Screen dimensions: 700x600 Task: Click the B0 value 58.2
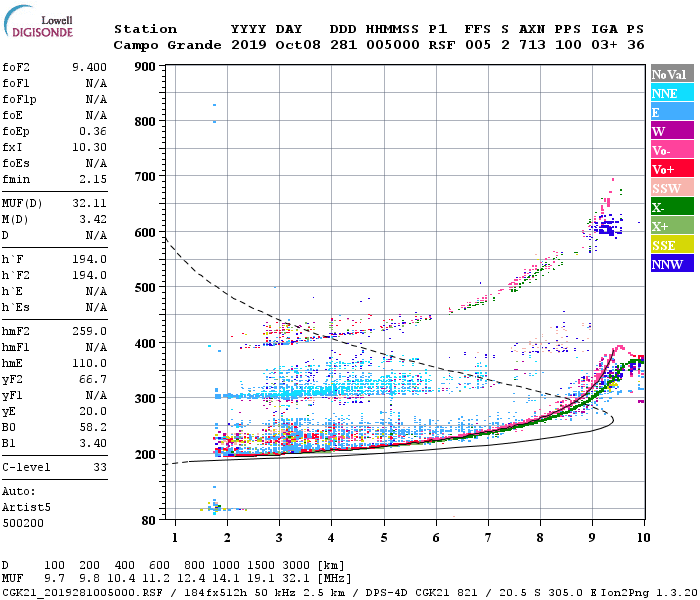point(93,428)
